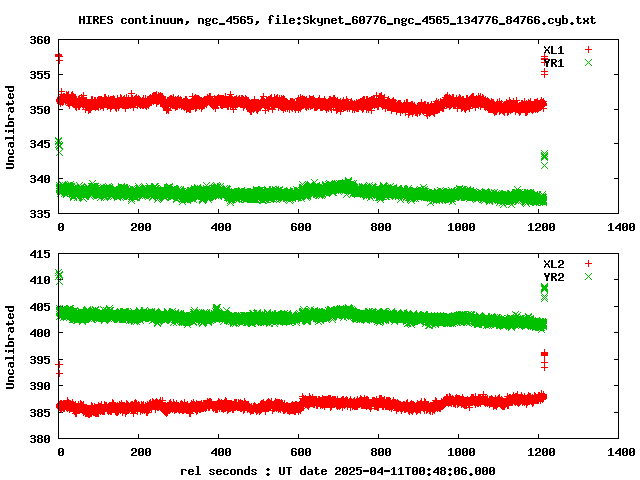Click the 355 y-axis label in top plot
The width and height of the screenshot is (640, 480).
pos(40,75)
